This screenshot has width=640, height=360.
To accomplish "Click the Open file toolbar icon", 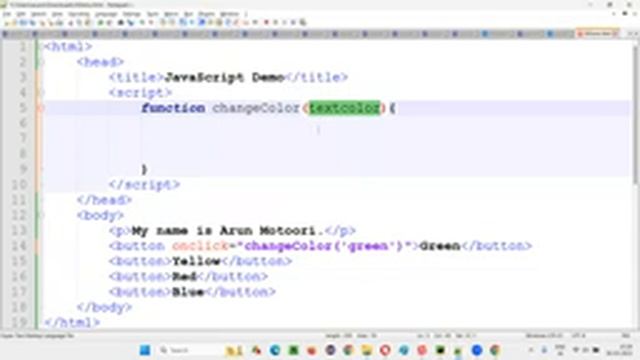I will (15, 23).
